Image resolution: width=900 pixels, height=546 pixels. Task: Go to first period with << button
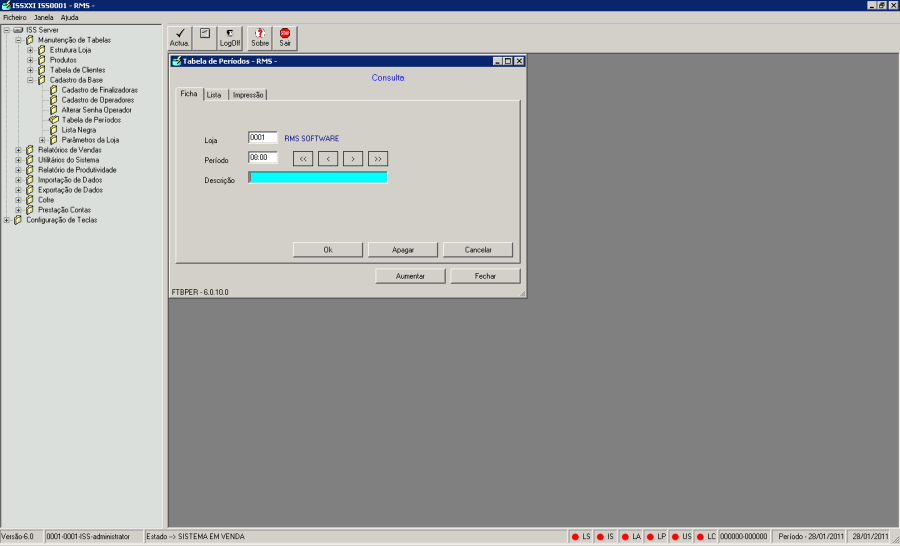[x=303, y=159]
